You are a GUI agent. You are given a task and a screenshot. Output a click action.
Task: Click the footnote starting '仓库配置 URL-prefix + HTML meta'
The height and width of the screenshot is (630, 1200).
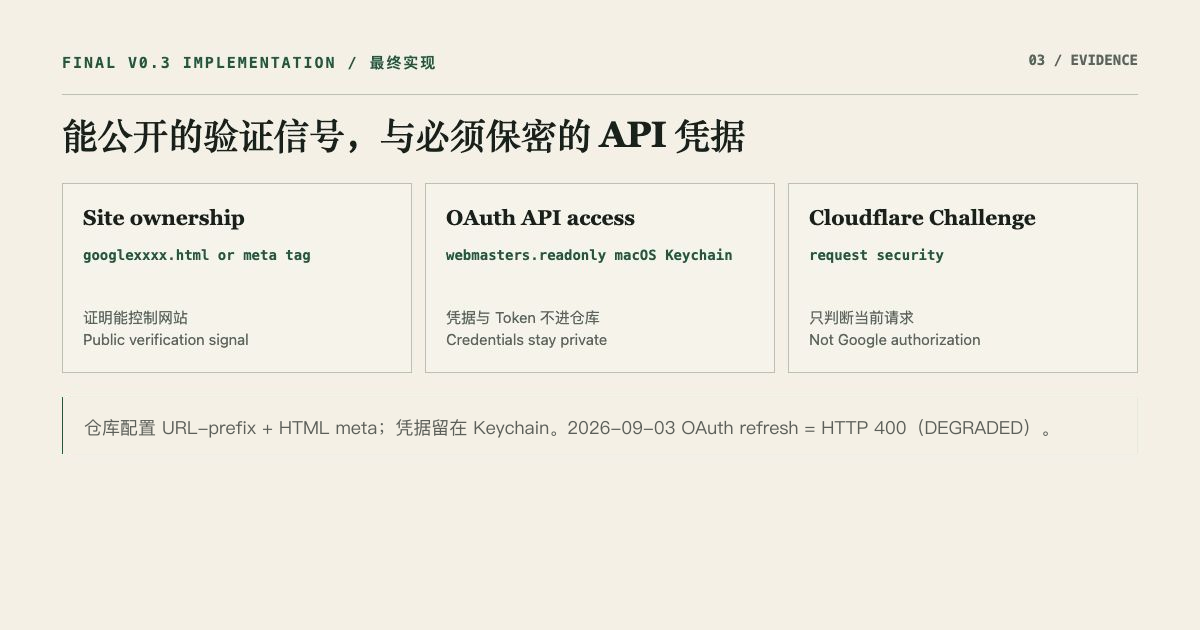click(569, 428)
